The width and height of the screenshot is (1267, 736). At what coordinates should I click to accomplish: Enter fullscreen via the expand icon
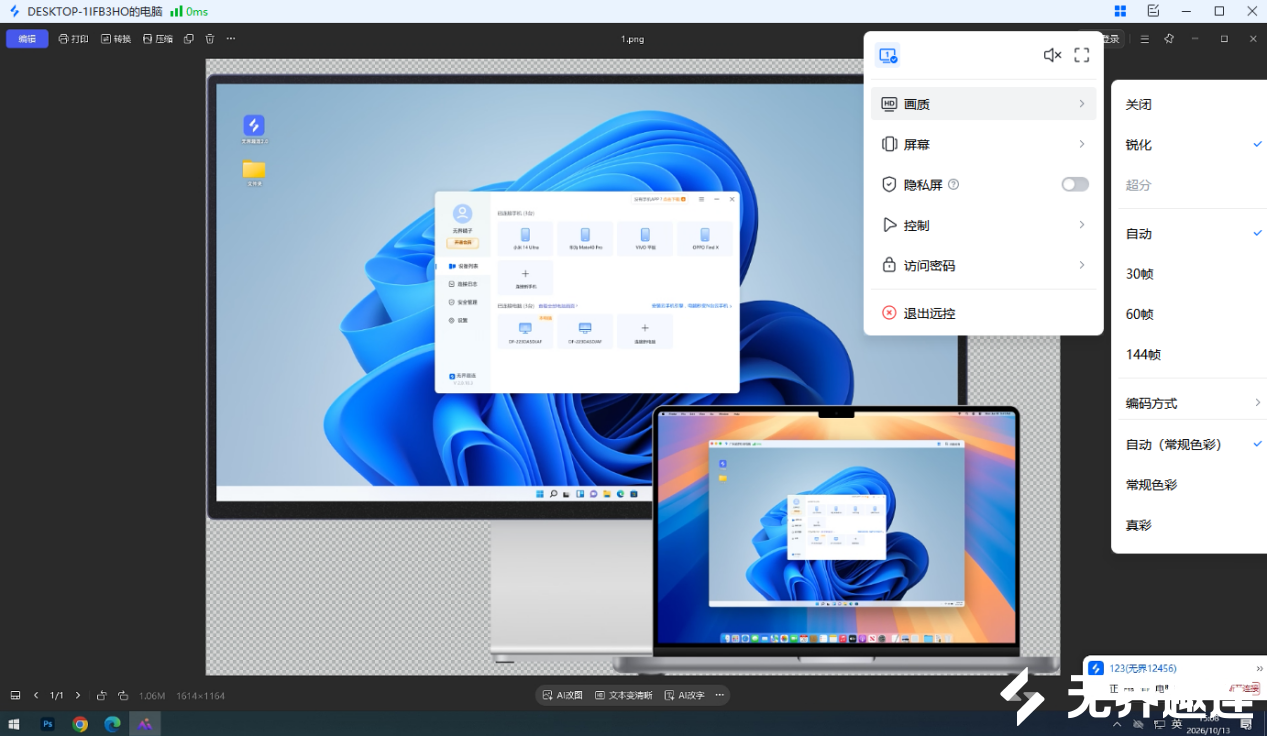pyautogui.click(x=1082, y=55)
